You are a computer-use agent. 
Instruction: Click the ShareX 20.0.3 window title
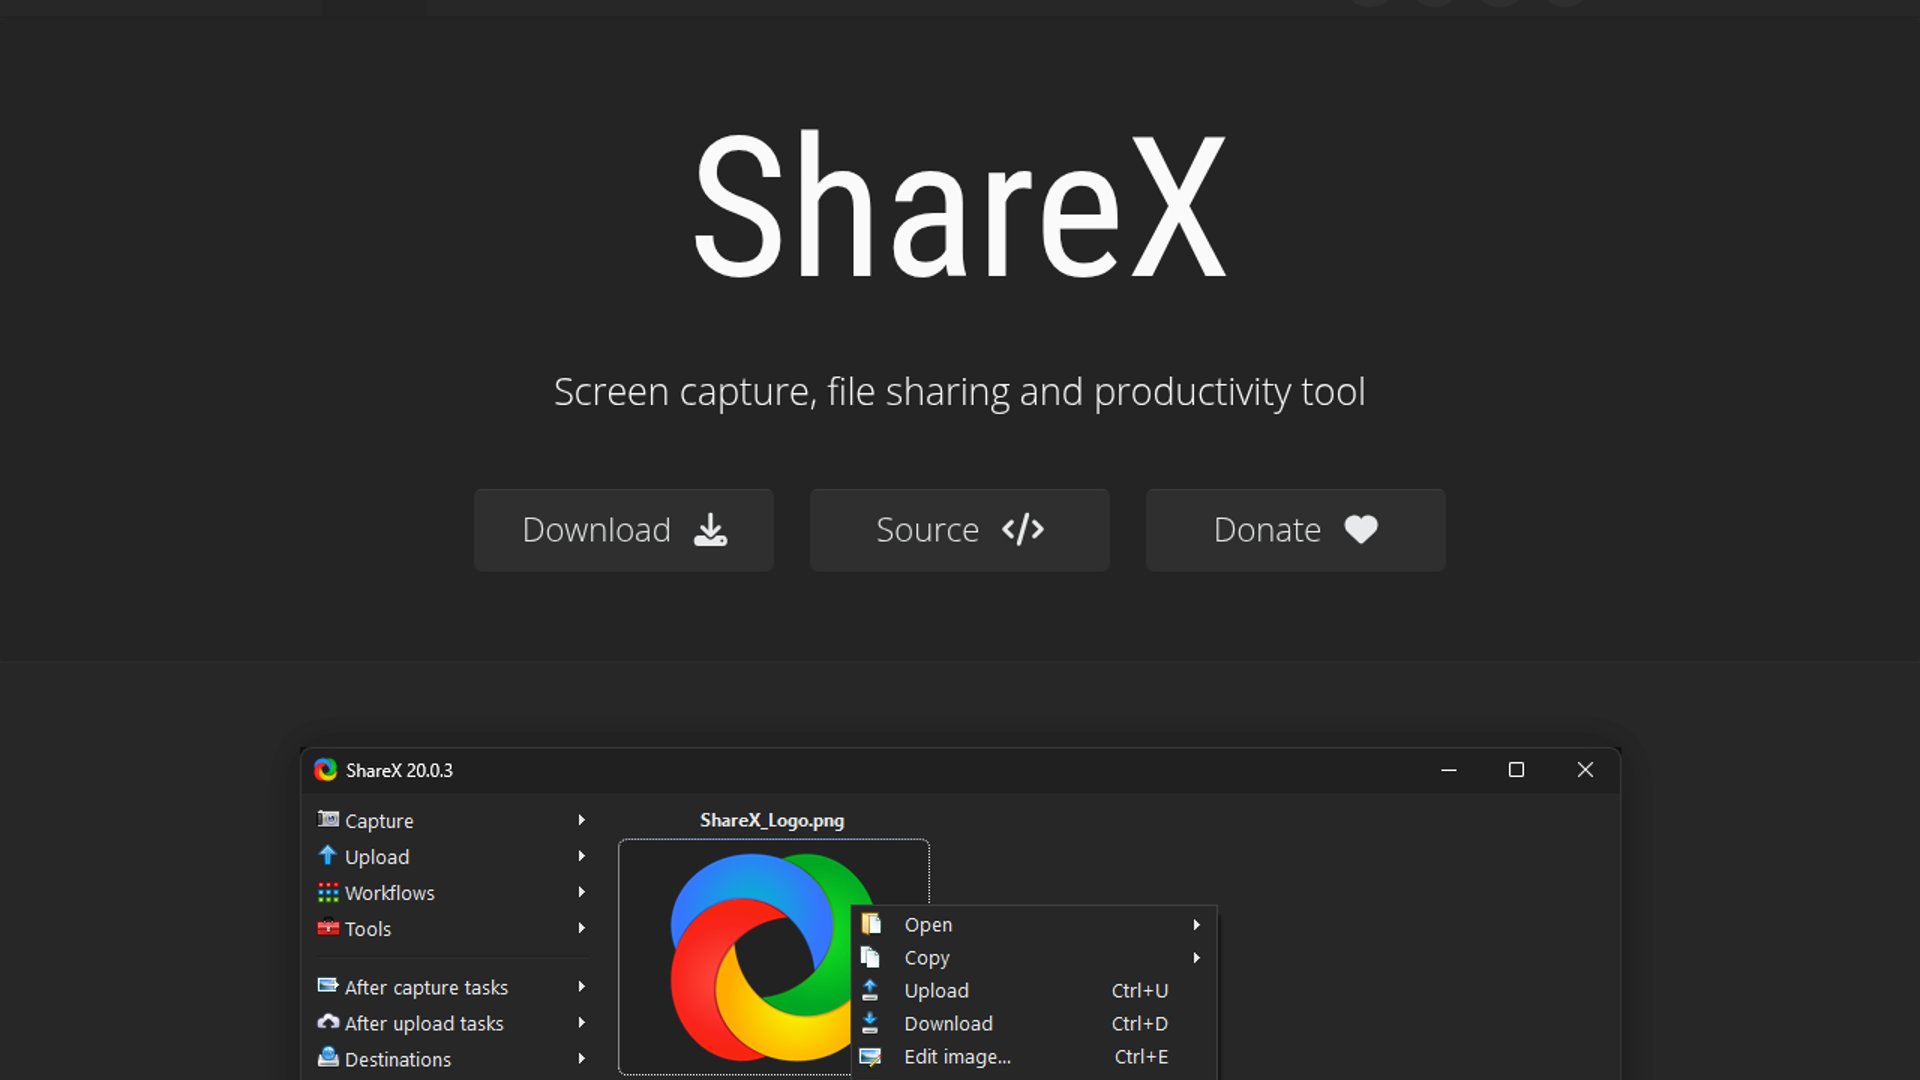tap(399, 771)
